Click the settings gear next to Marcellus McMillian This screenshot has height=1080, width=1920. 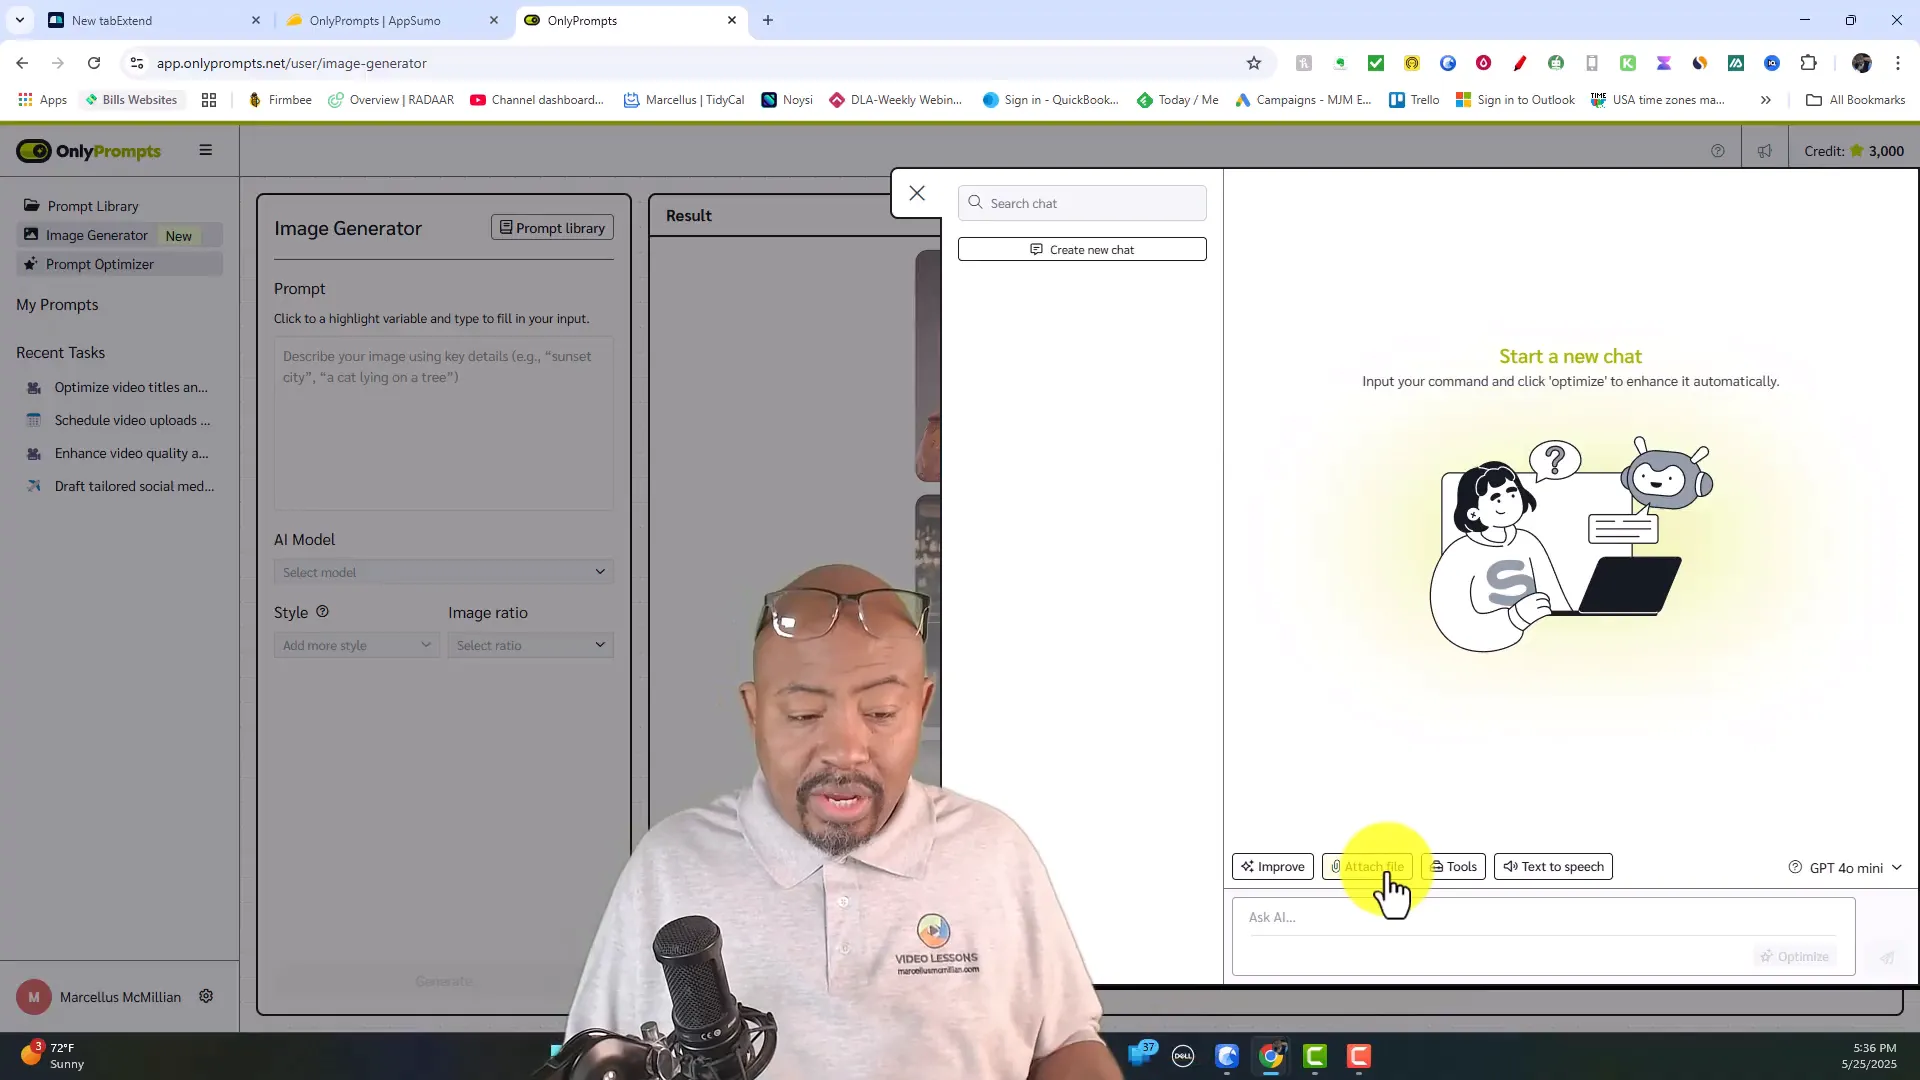pos(206,996)
